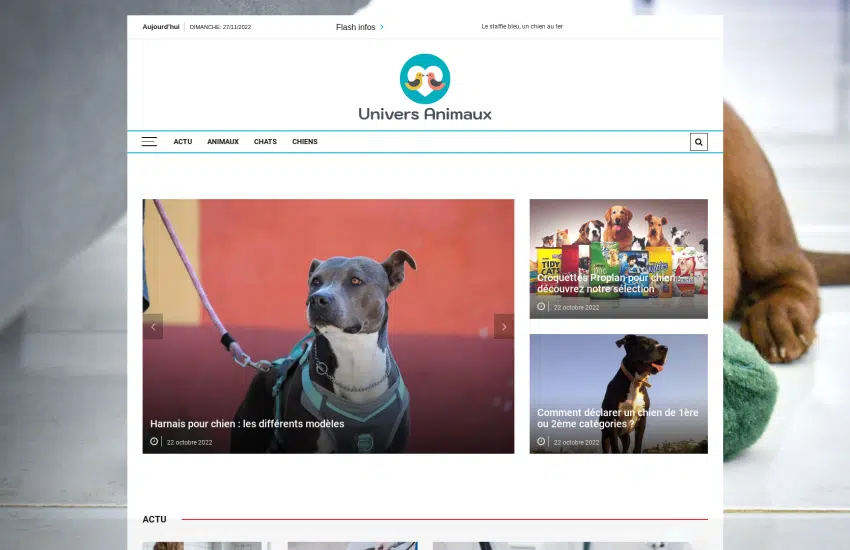Open Comment déclarer un chien article title
850x550 pixels.
617,418
